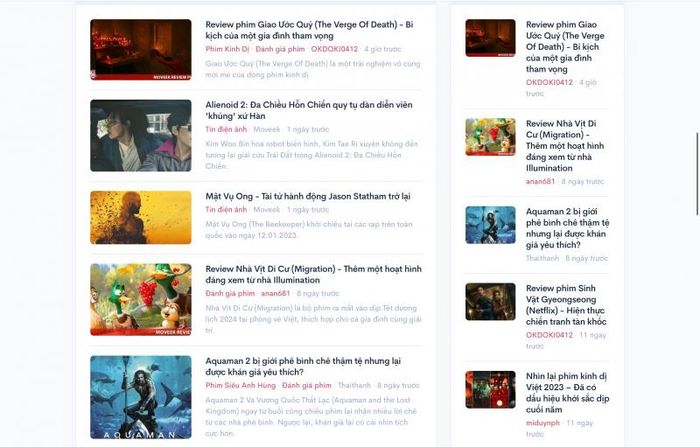The width and height of the screenshot is (700, 447).
Task: Select the 'Phim Kinh Dị' category tag
Action: pyautogui.click(x=227, y=49)
